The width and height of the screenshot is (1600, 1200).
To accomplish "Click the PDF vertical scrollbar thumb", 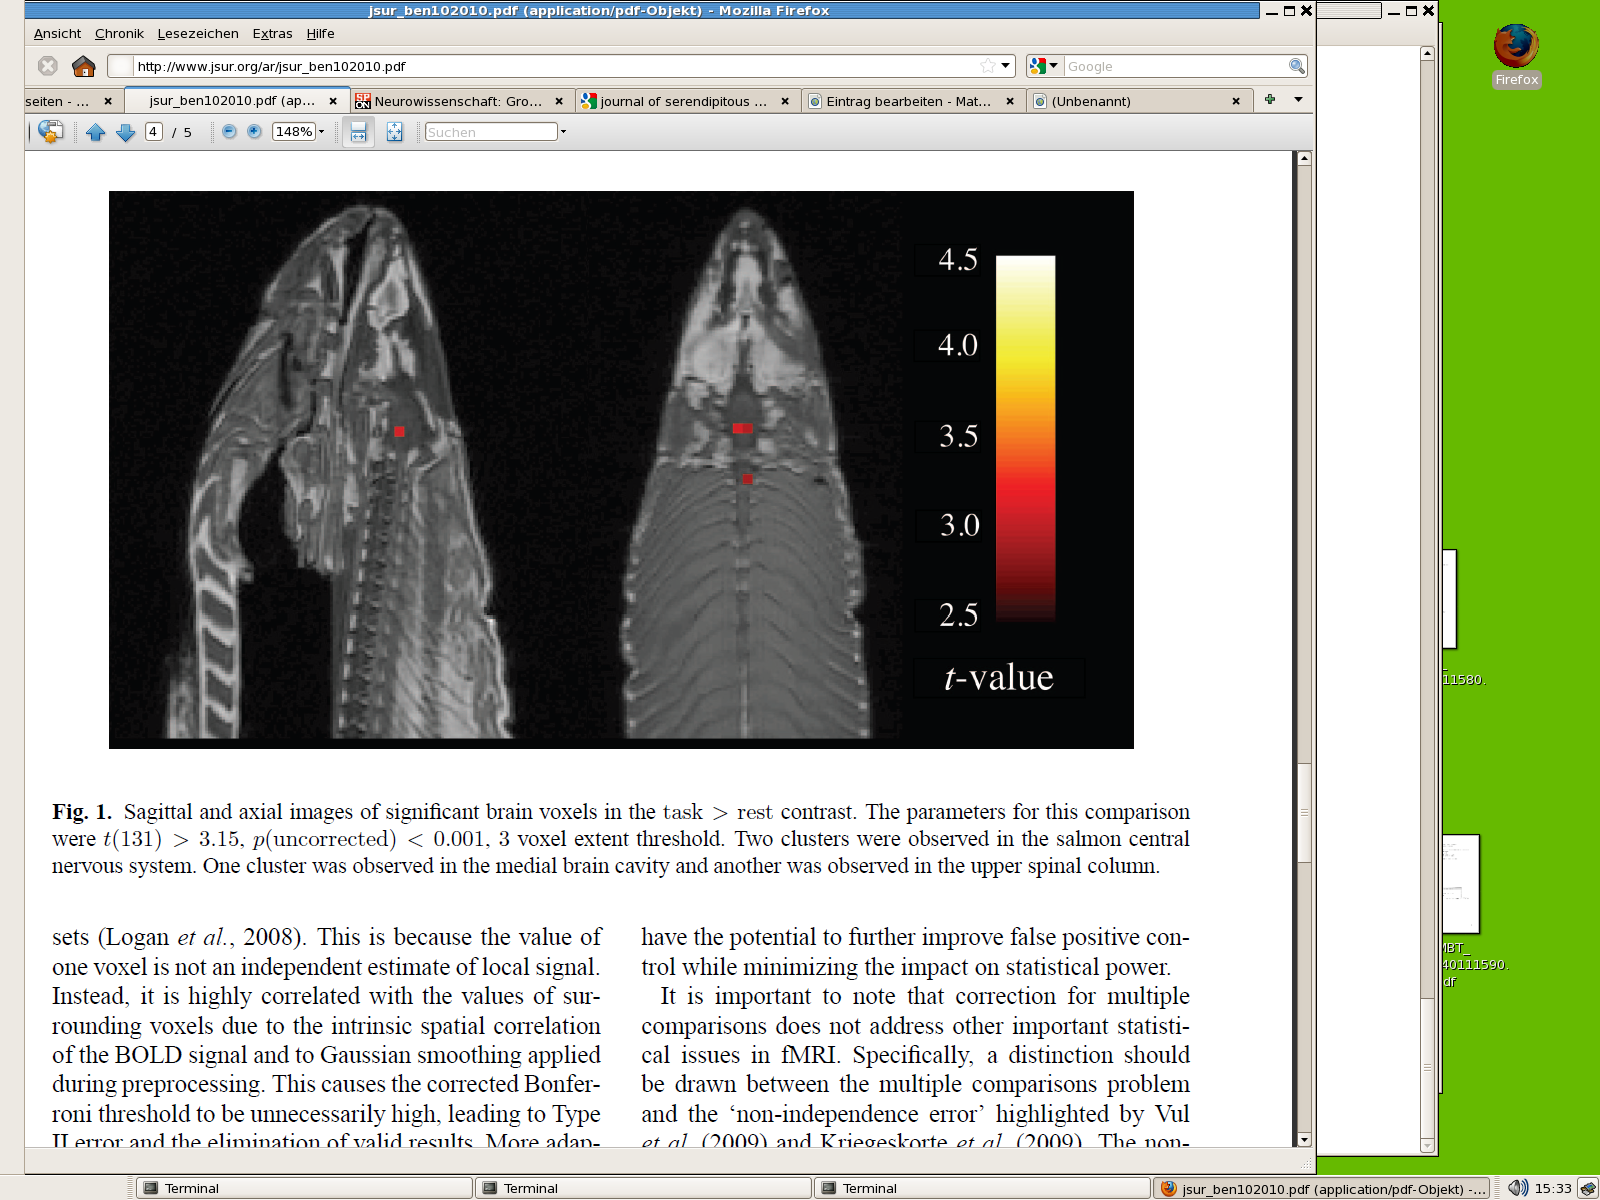I will point(1304,810).
